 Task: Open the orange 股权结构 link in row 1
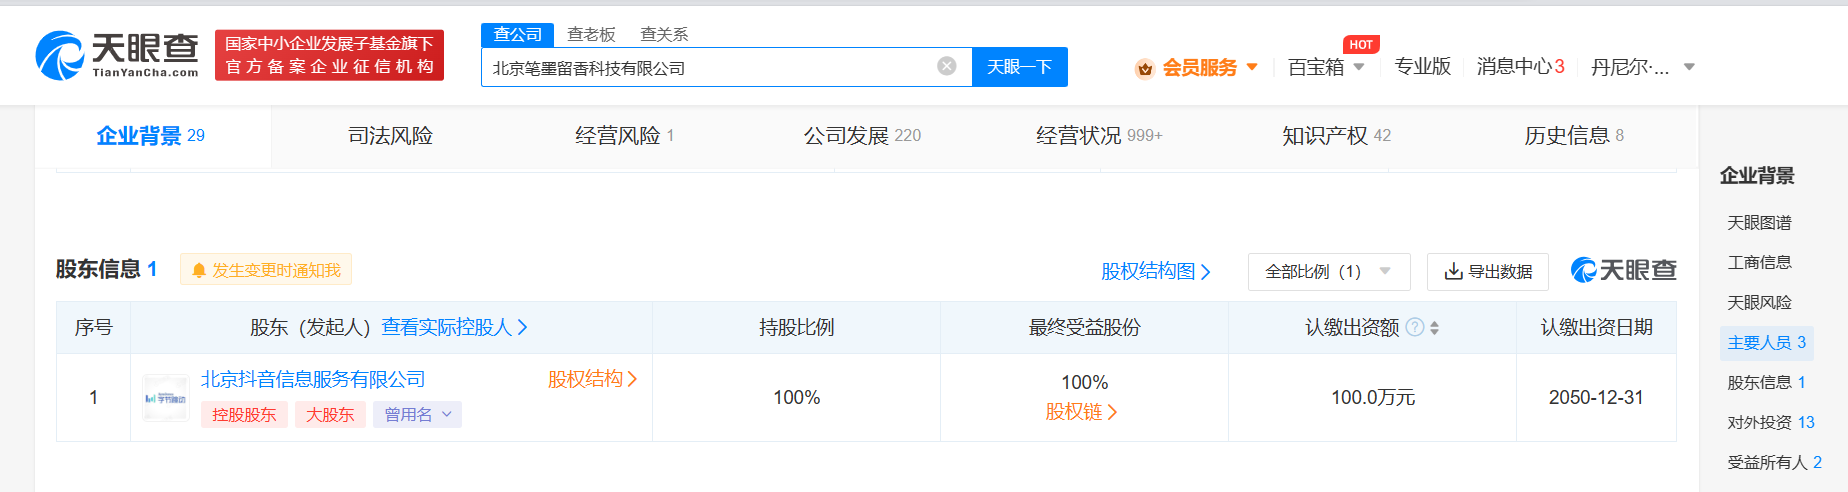(592, 379)
